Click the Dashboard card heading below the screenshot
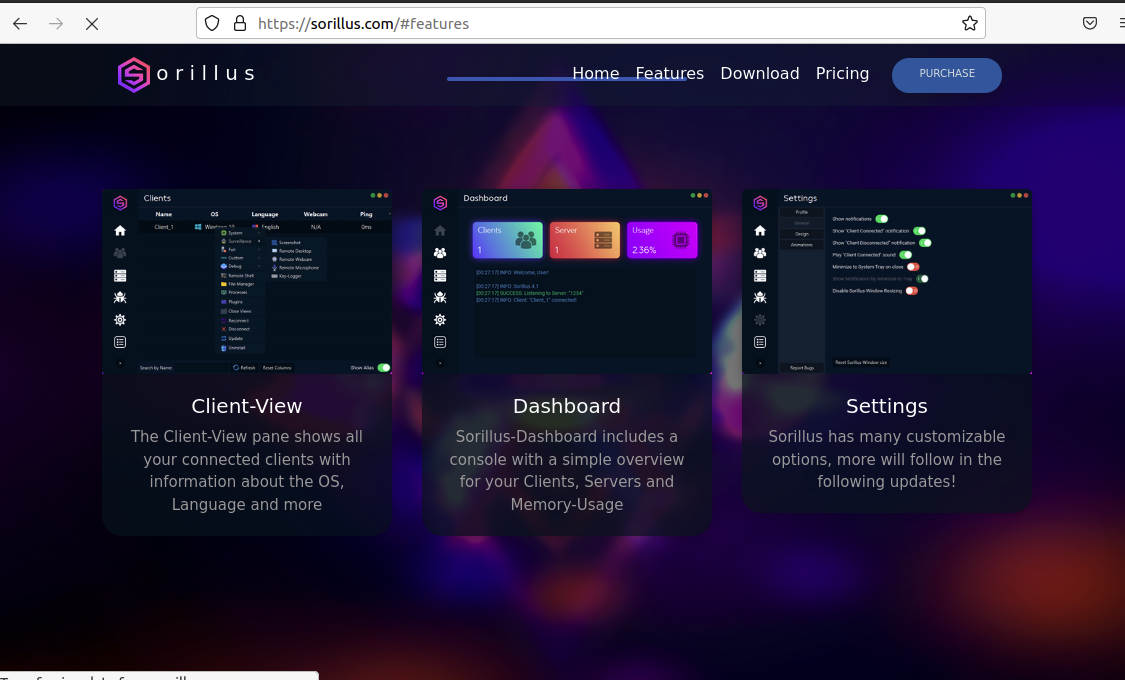 [567, 406]
